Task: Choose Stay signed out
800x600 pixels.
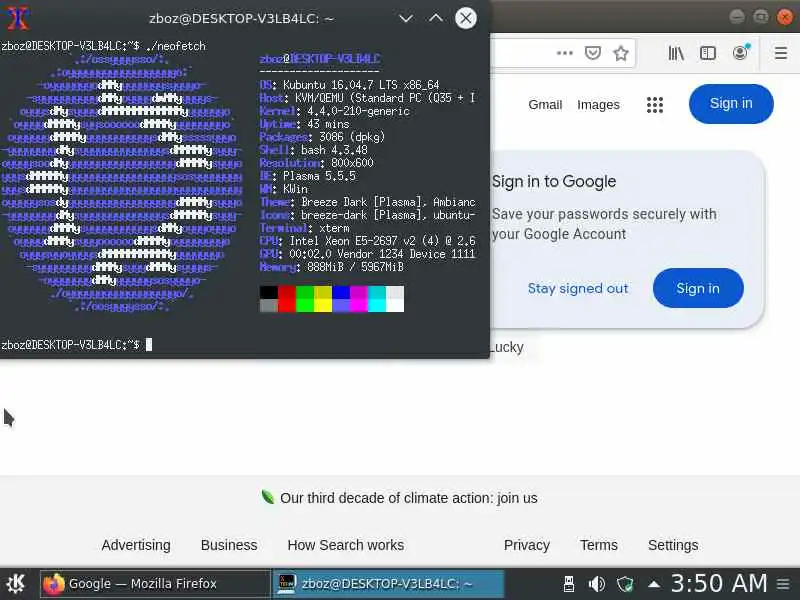Action: (x=578, y=288)
